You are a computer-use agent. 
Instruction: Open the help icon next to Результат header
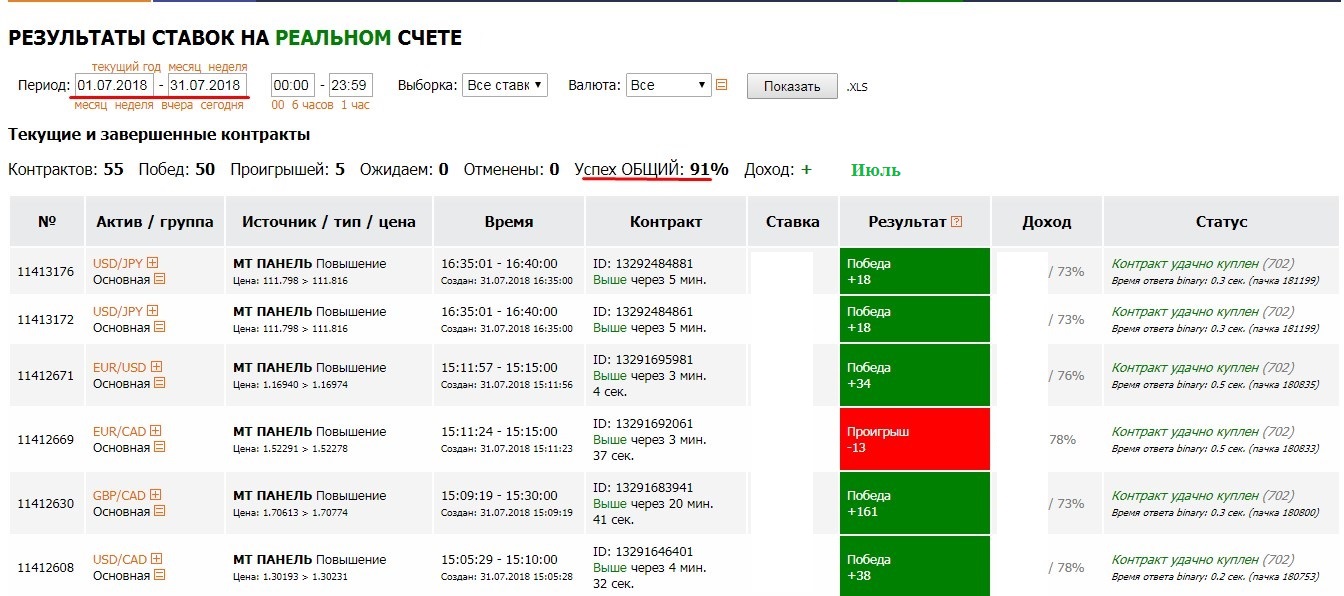pos(957,222)
